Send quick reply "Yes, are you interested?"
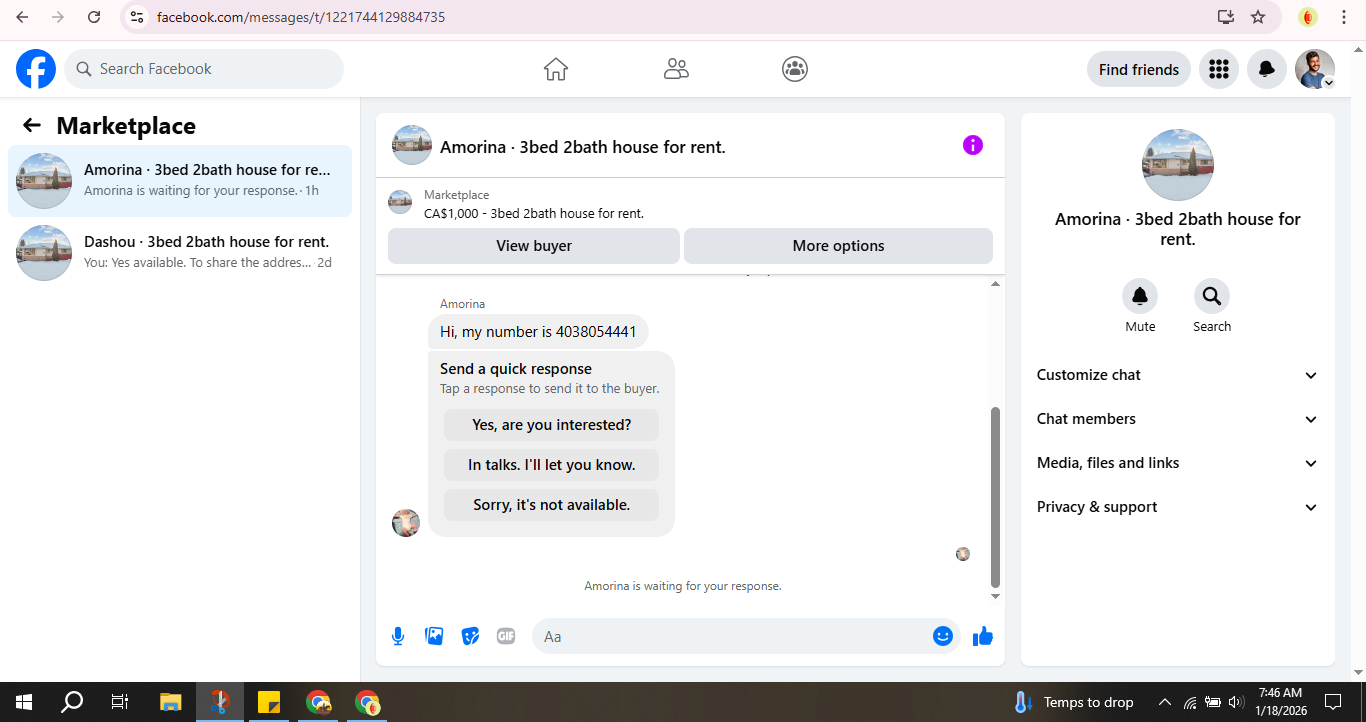This screenshot has height=722, width=1366. (552, 425)
